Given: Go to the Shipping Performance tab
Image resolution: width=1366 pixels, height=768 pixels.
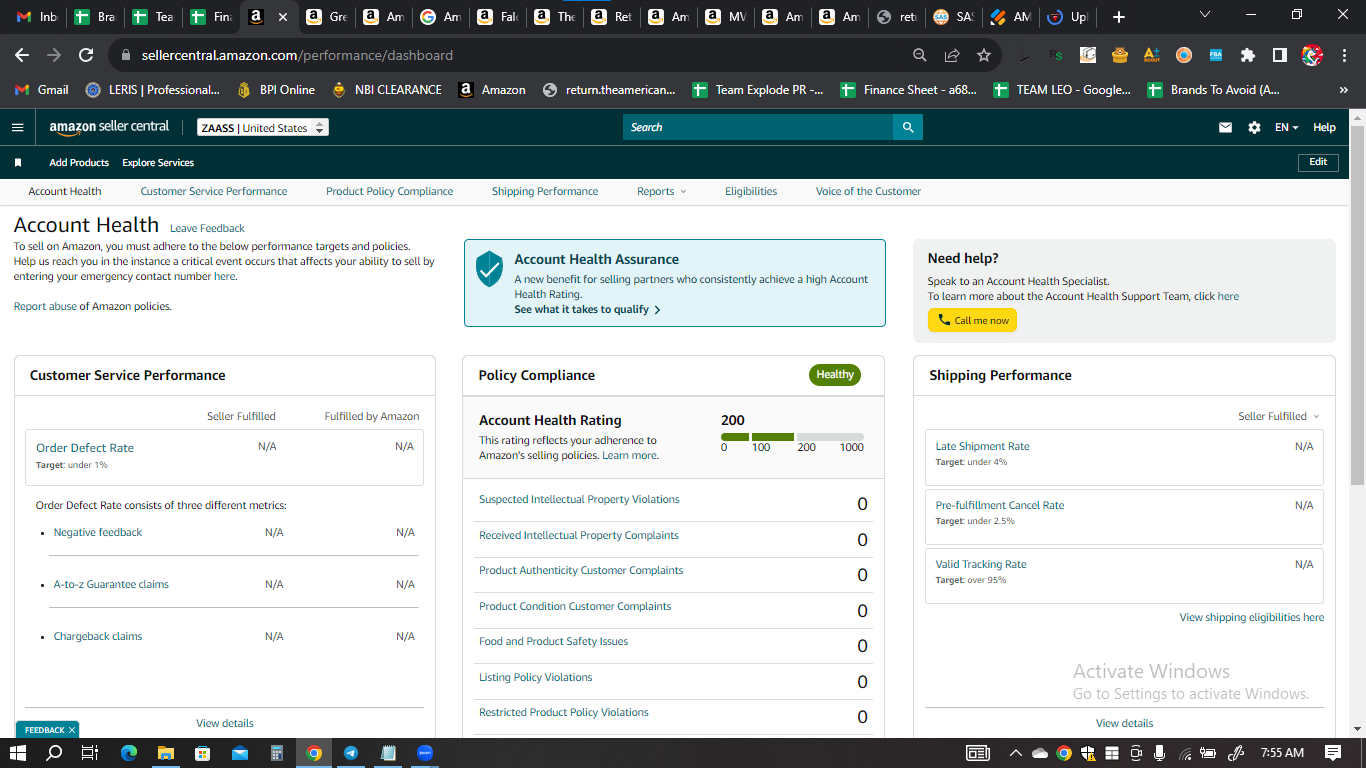Looking at the screenshot, I should tap(545, 191).
